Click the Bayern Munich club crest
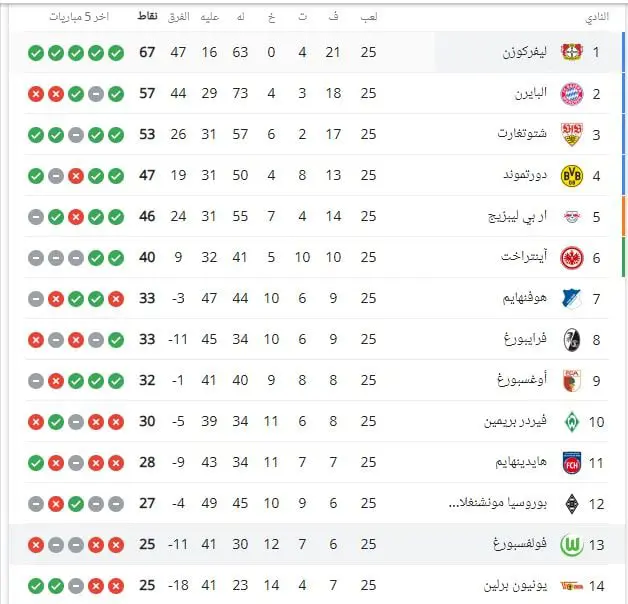The width and height of the screenshot is (628, 604). coord(572,94)
